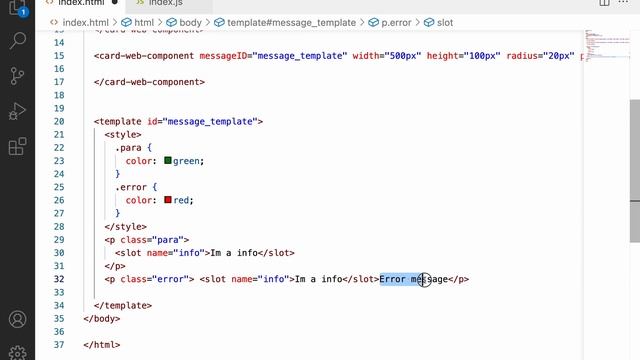Click the html breadcrumb item
640x360 pixels.
(x=144, y=22)
